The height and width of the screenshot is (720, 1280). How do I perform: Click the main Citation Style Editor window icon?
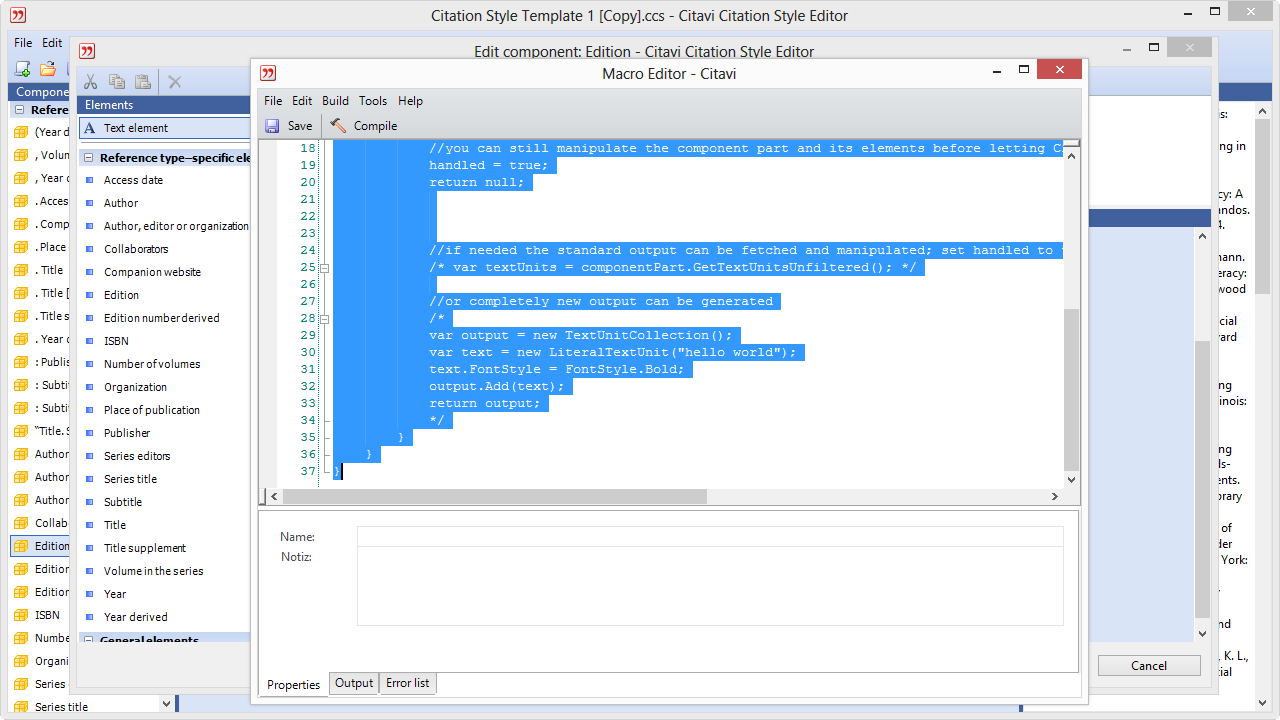tap(18, 15)
